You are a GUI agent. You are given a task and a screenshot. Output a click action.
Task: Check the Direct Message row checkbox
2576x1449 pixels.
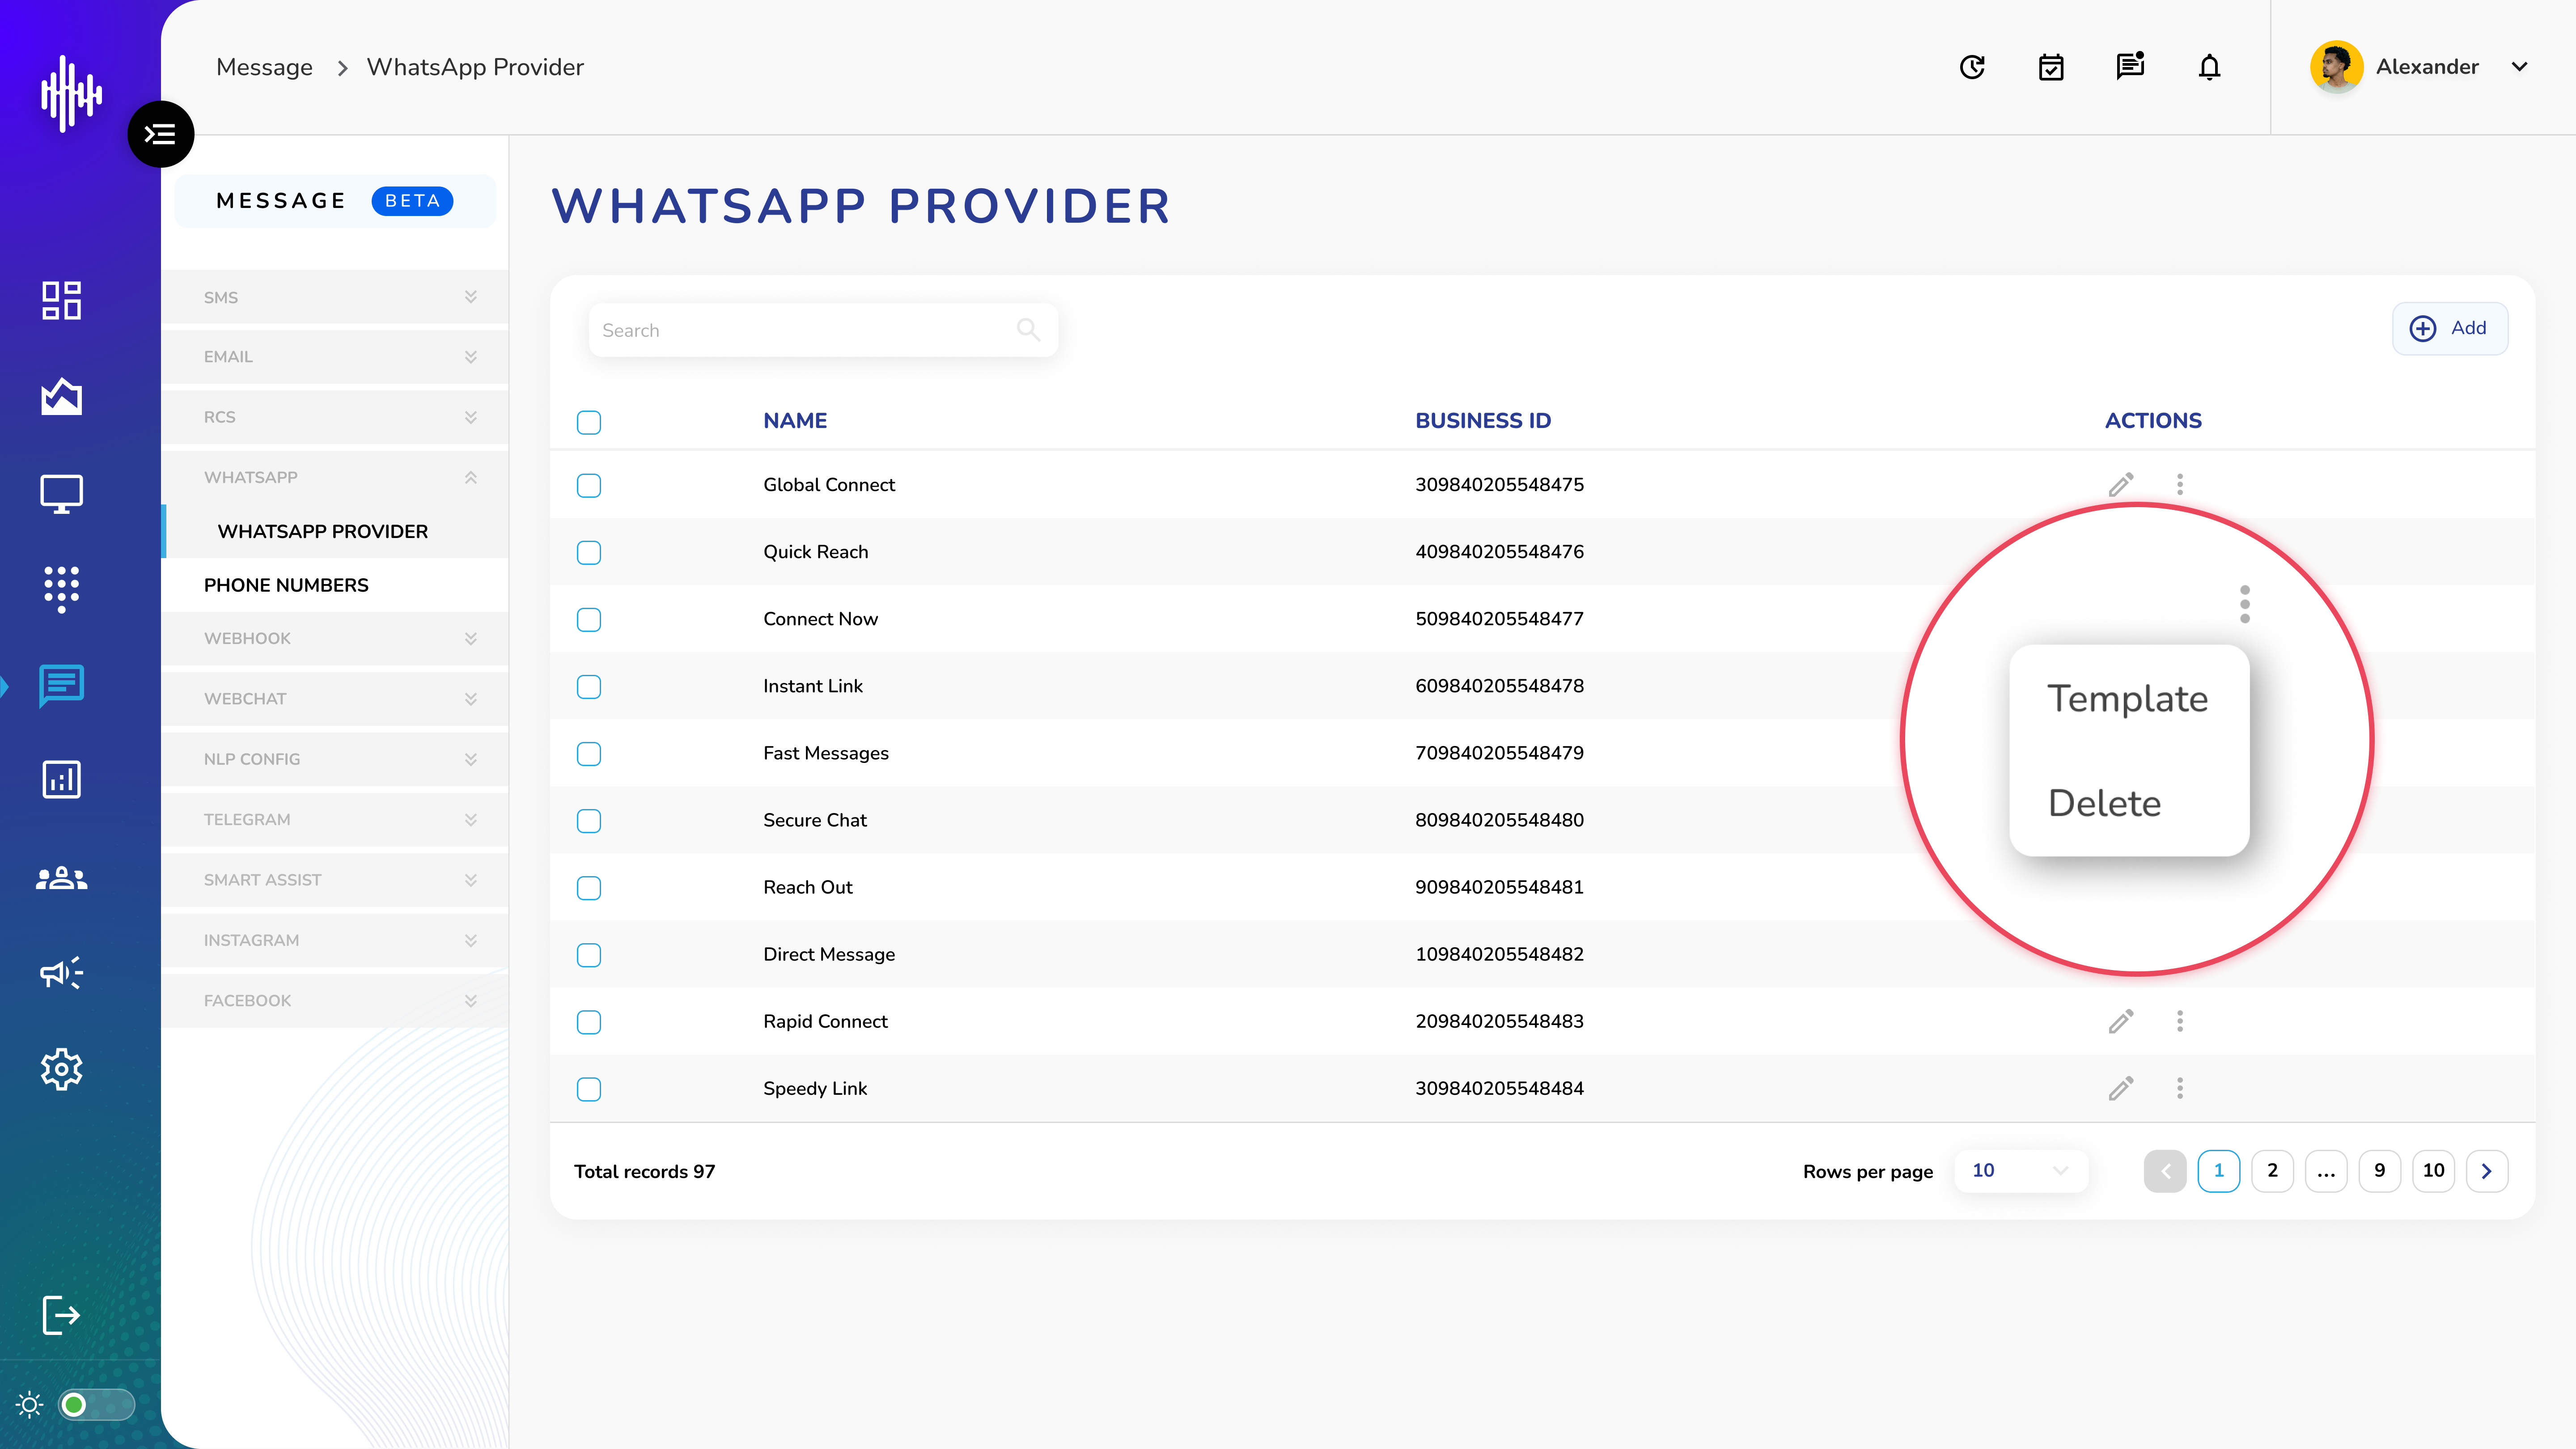click(x=589, y=954)
